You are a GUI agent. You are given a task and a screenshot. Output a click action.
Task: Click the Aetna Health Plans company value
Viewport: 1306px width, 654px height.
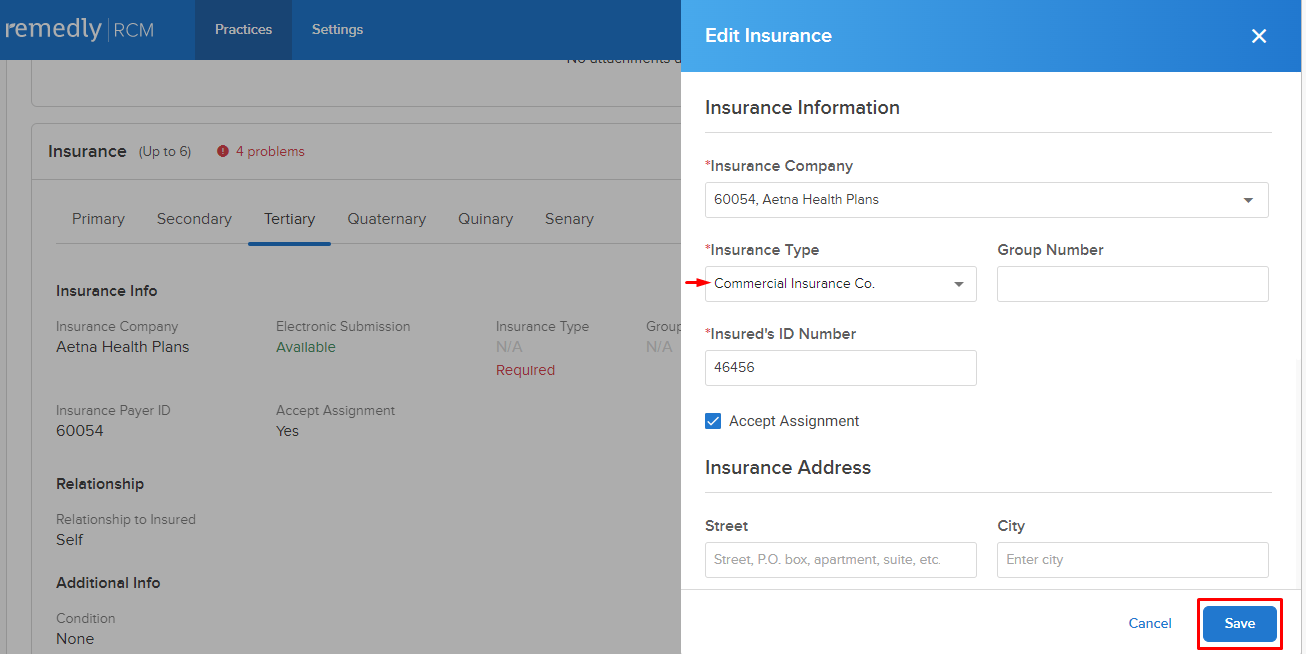122,347
